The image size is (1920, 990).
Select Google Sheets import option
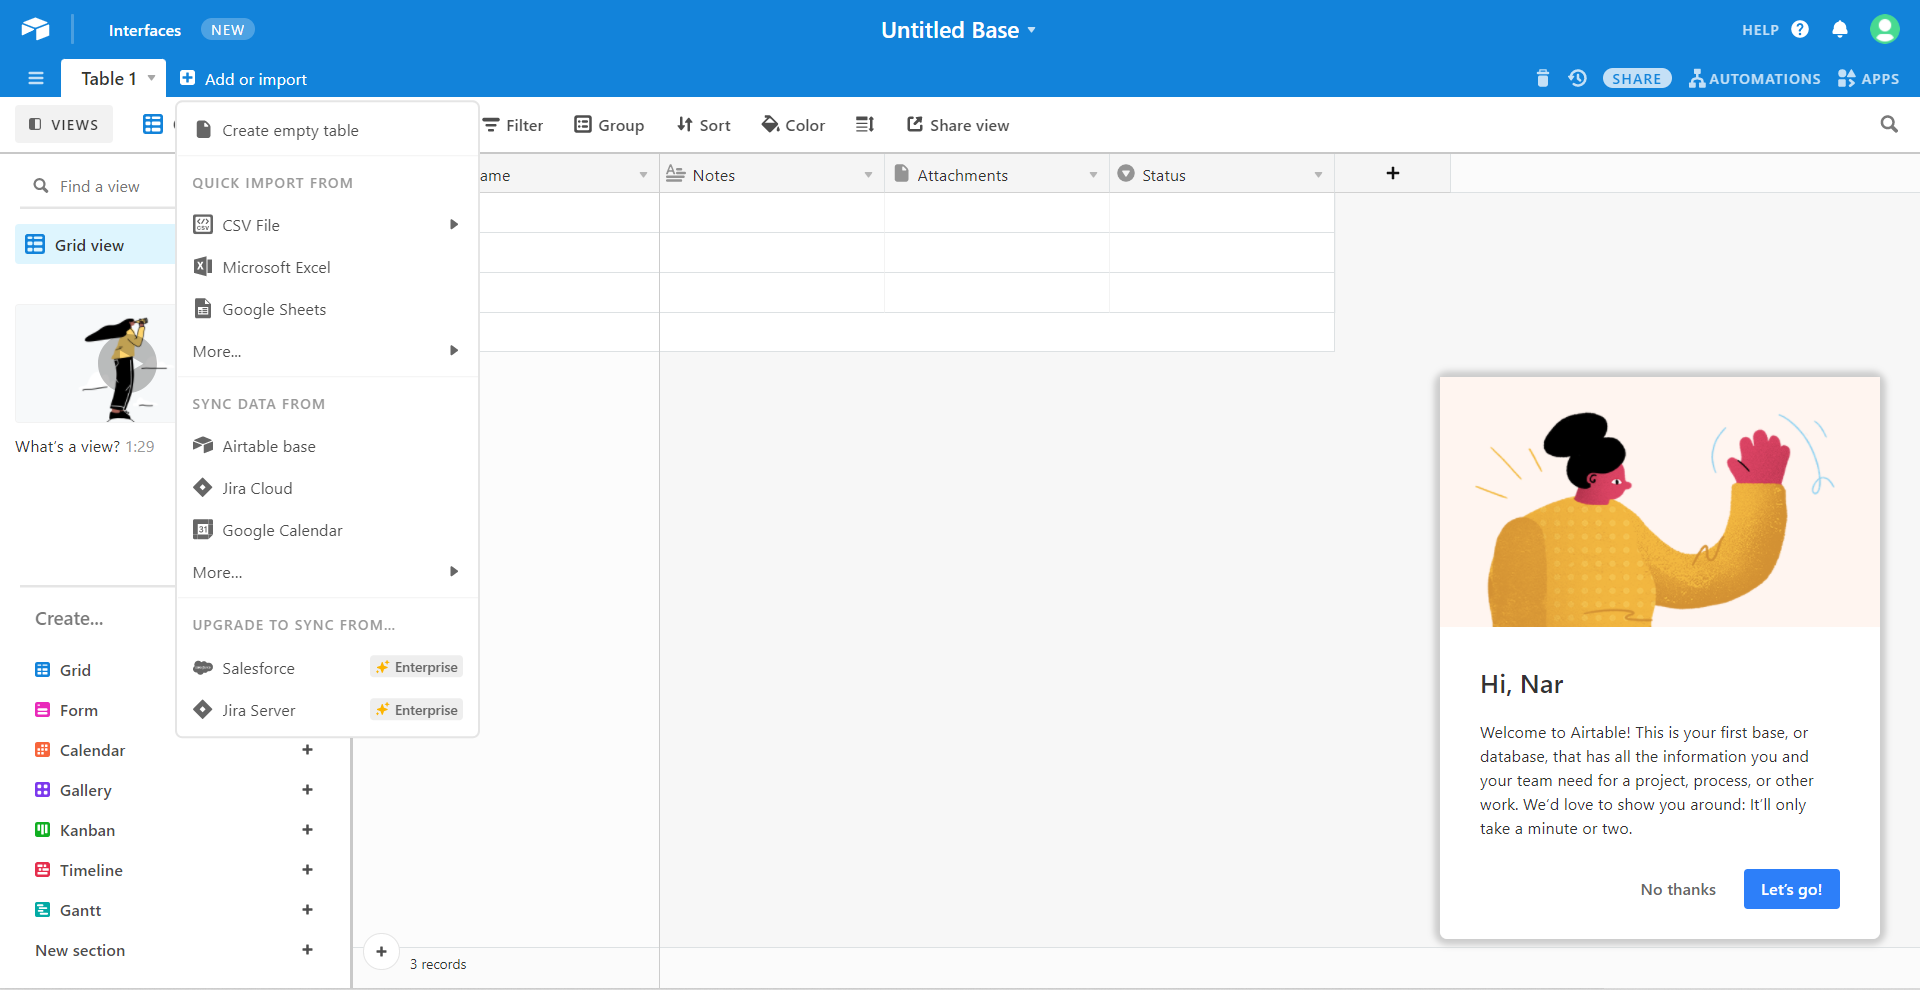click(327, 309)
